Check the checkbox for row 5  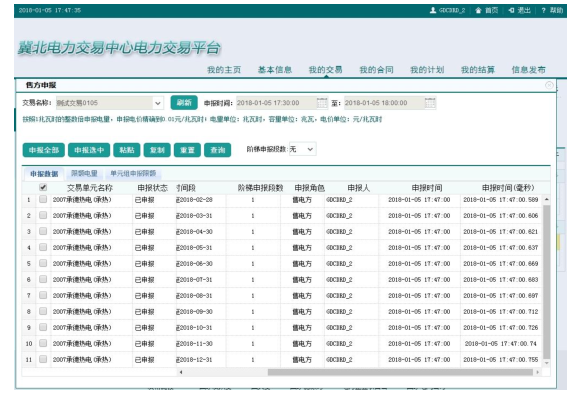43,263
